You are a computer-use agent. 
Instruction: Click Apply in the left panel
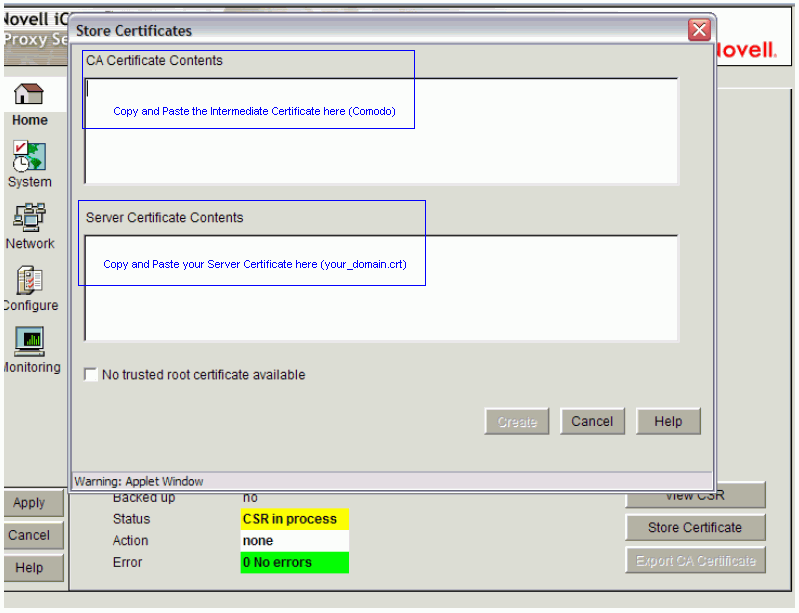(x=29, y=503)
